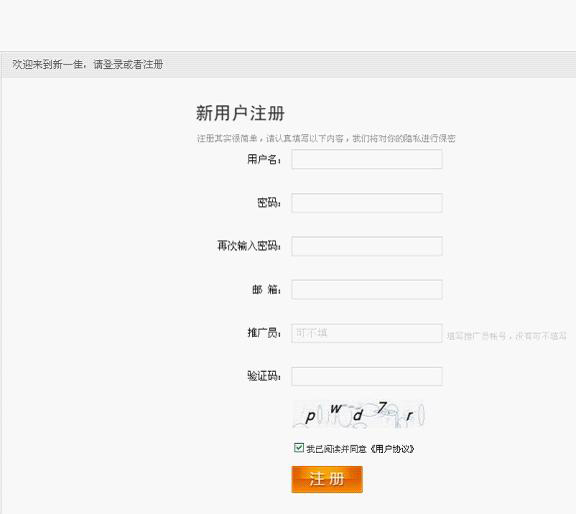The width and height of the screenshot is (576, 514).
Task: Refresh the captcha image showing pwd7r
Action: click(359, 415)
